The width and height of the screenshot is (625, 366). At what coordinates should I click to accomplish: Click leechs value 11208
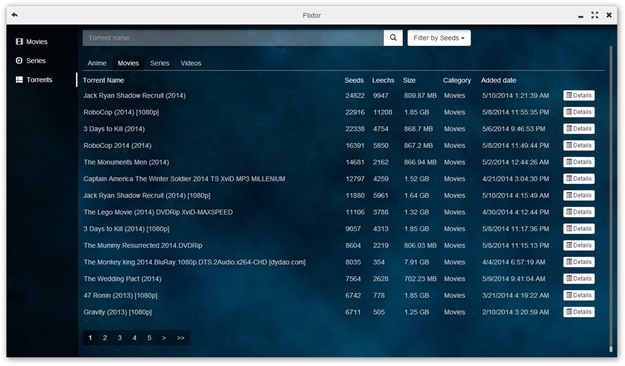383,112
